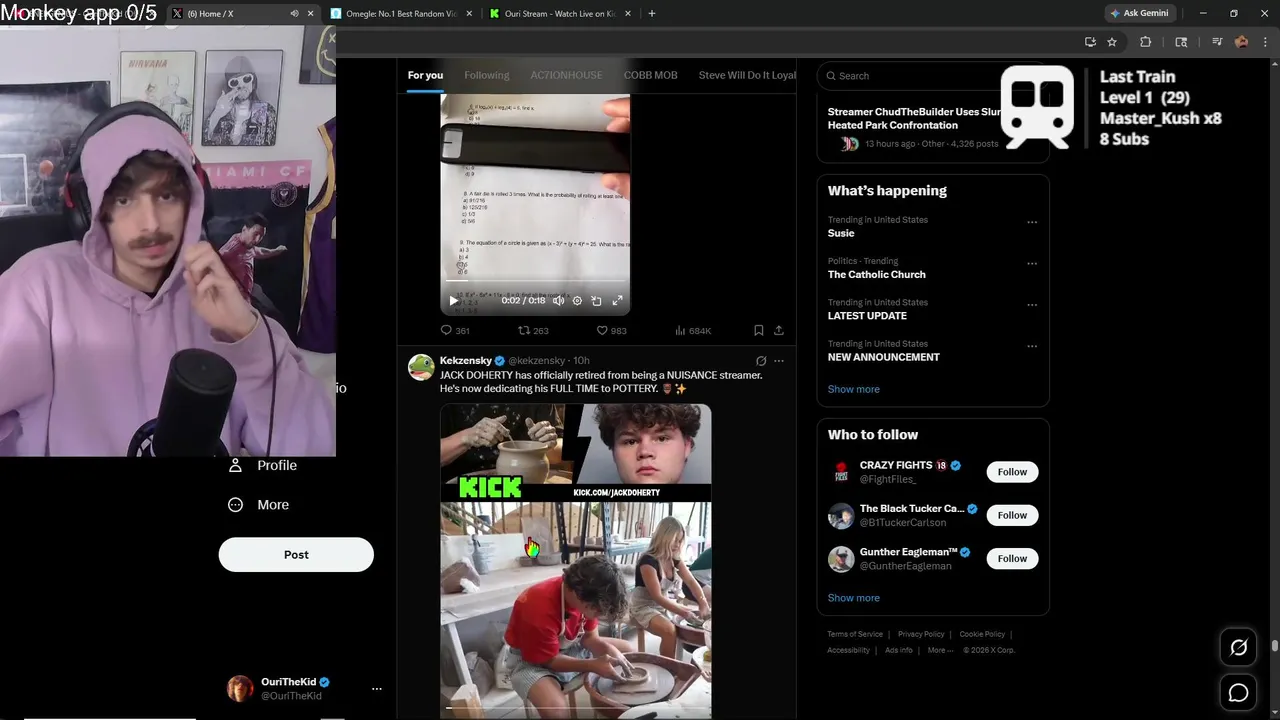This screenshot has height=720, width=1280.
Task: Open Grok floating button
Action: coord(1238,648)
